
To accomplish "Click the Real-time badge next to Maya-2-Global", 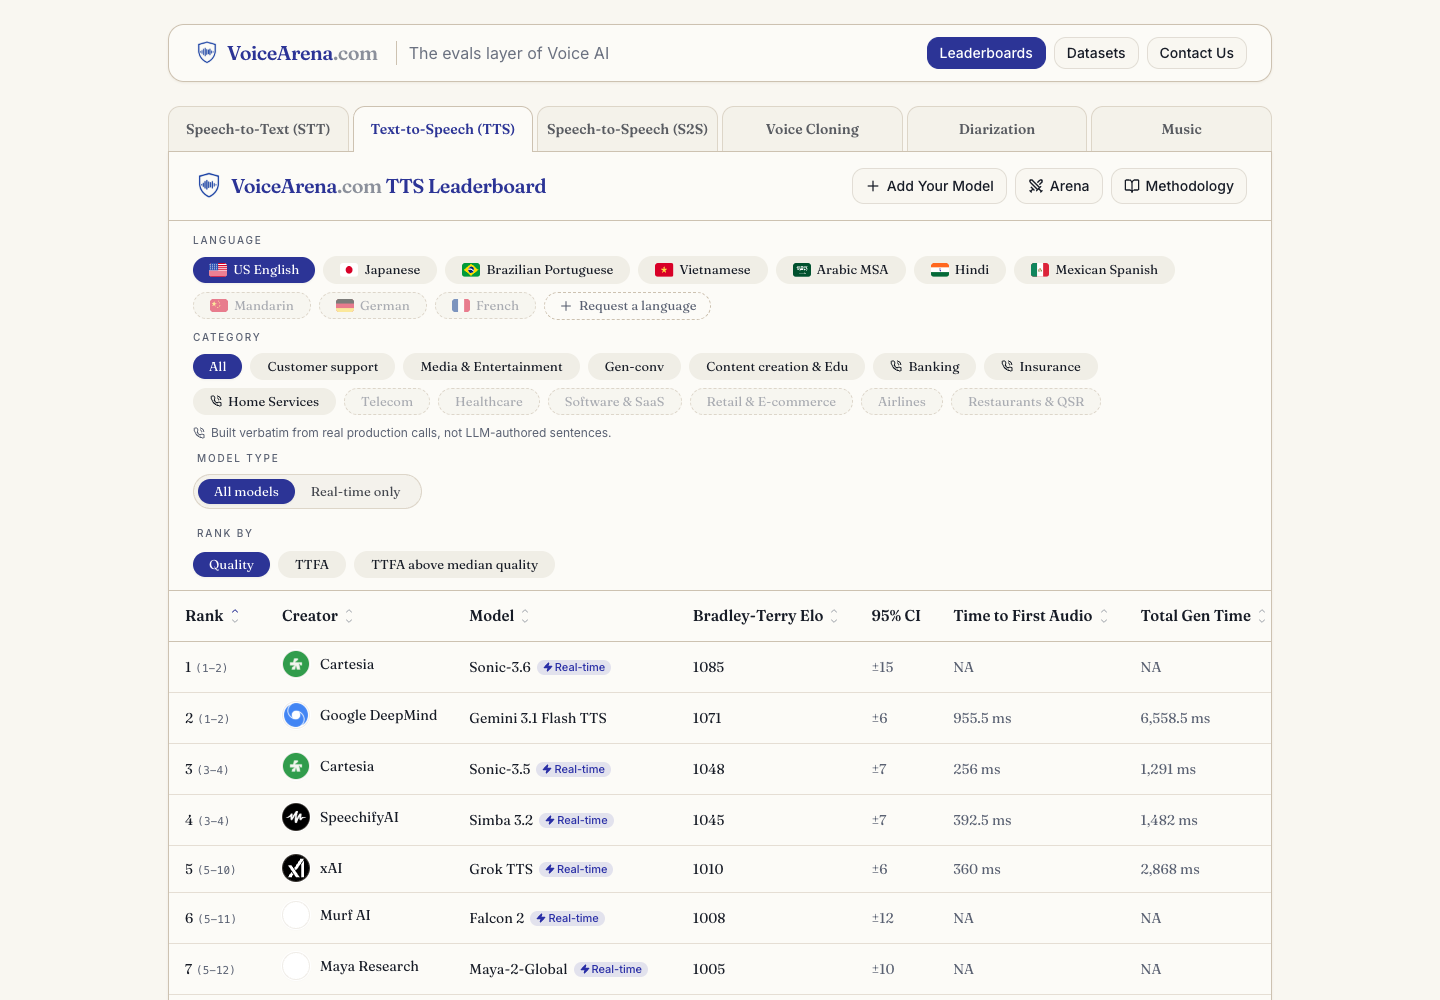I will tap(611, 969).
